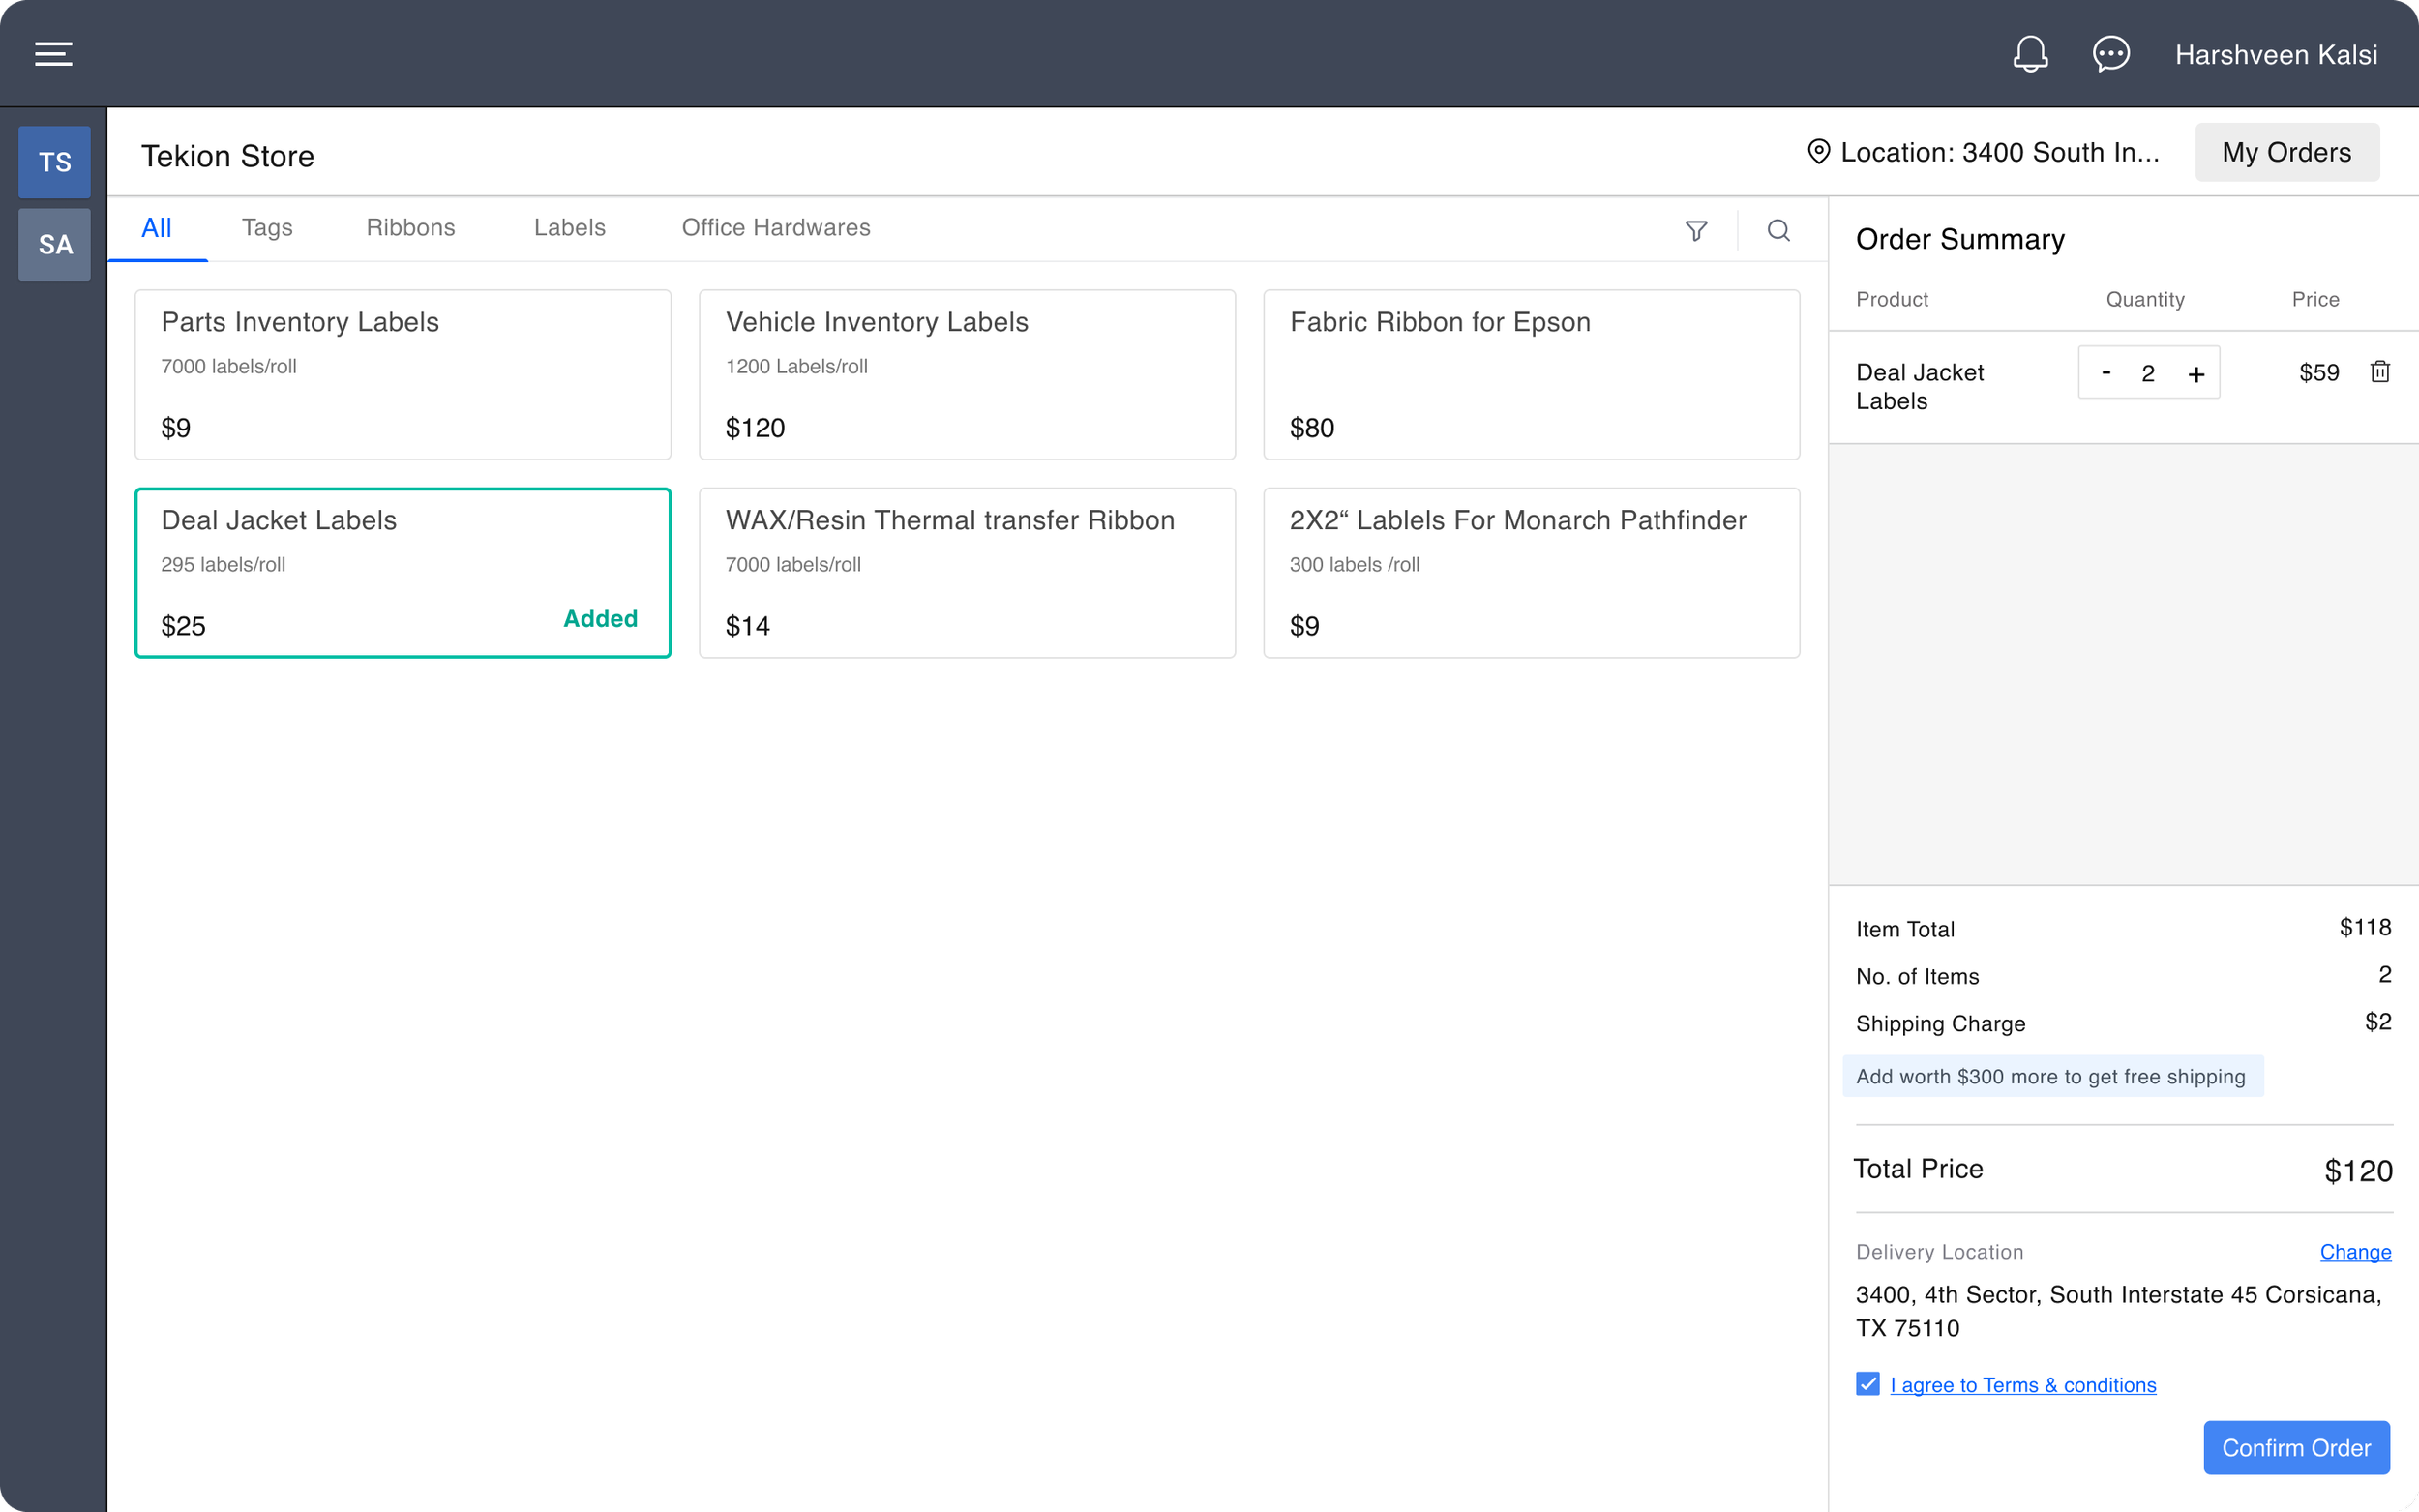Increase Deal Jacket Labels quantity

pos(2196,374)
